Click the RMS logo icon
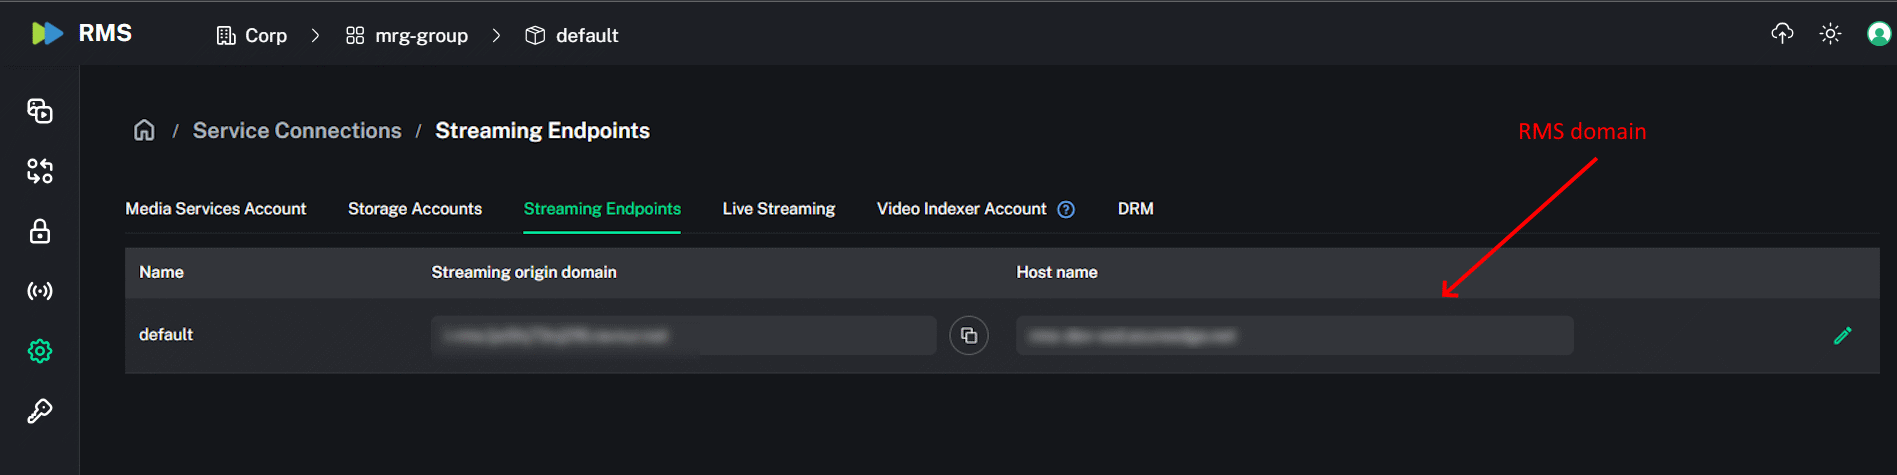 pos(46,33)
